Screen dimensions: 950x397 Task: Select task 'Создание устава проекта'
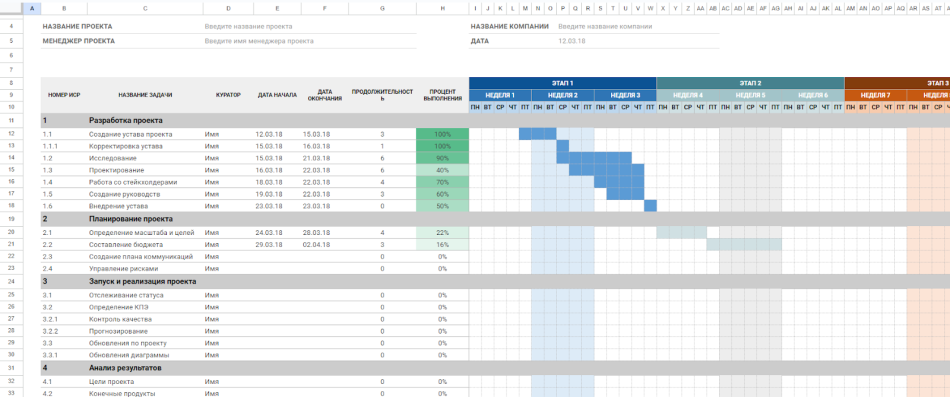tap(130, 134)
